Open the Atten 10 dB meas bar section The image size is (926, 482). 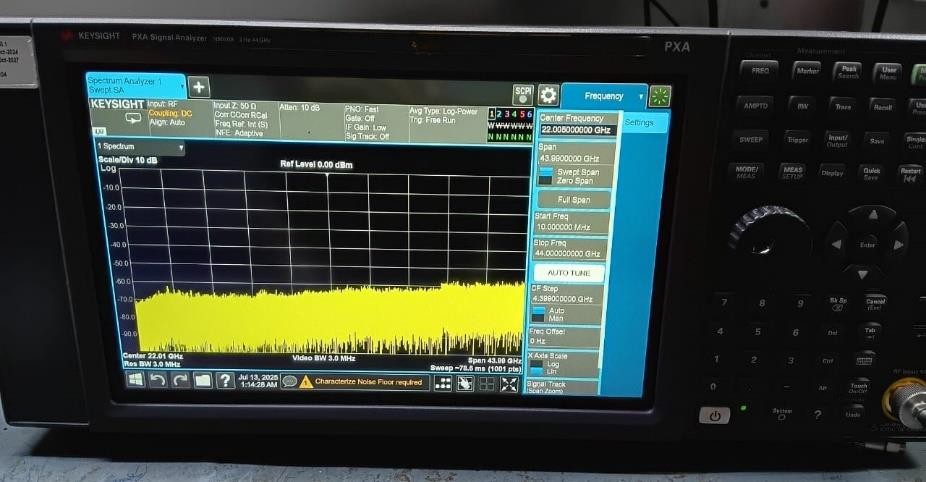(311, 121)
